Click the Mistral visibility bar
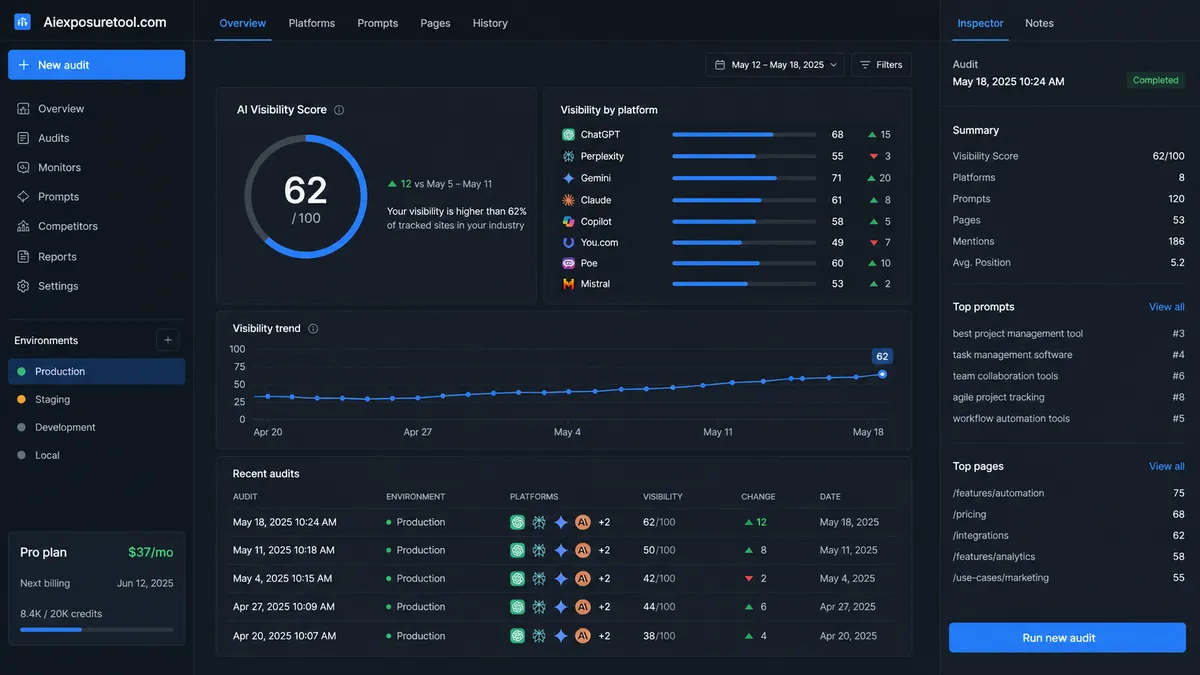This screenshot has width=1200, height=675. pos(743,284)
